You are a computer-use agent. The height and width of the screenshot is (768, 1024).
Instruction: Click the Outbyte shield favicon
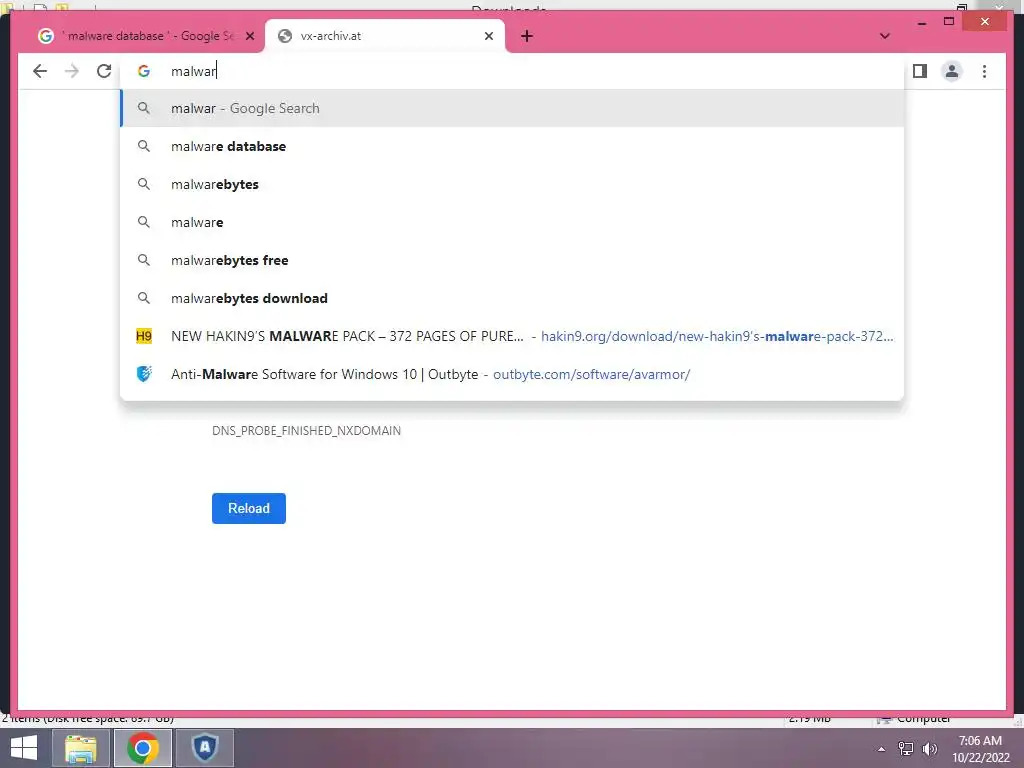pos(144,374)
